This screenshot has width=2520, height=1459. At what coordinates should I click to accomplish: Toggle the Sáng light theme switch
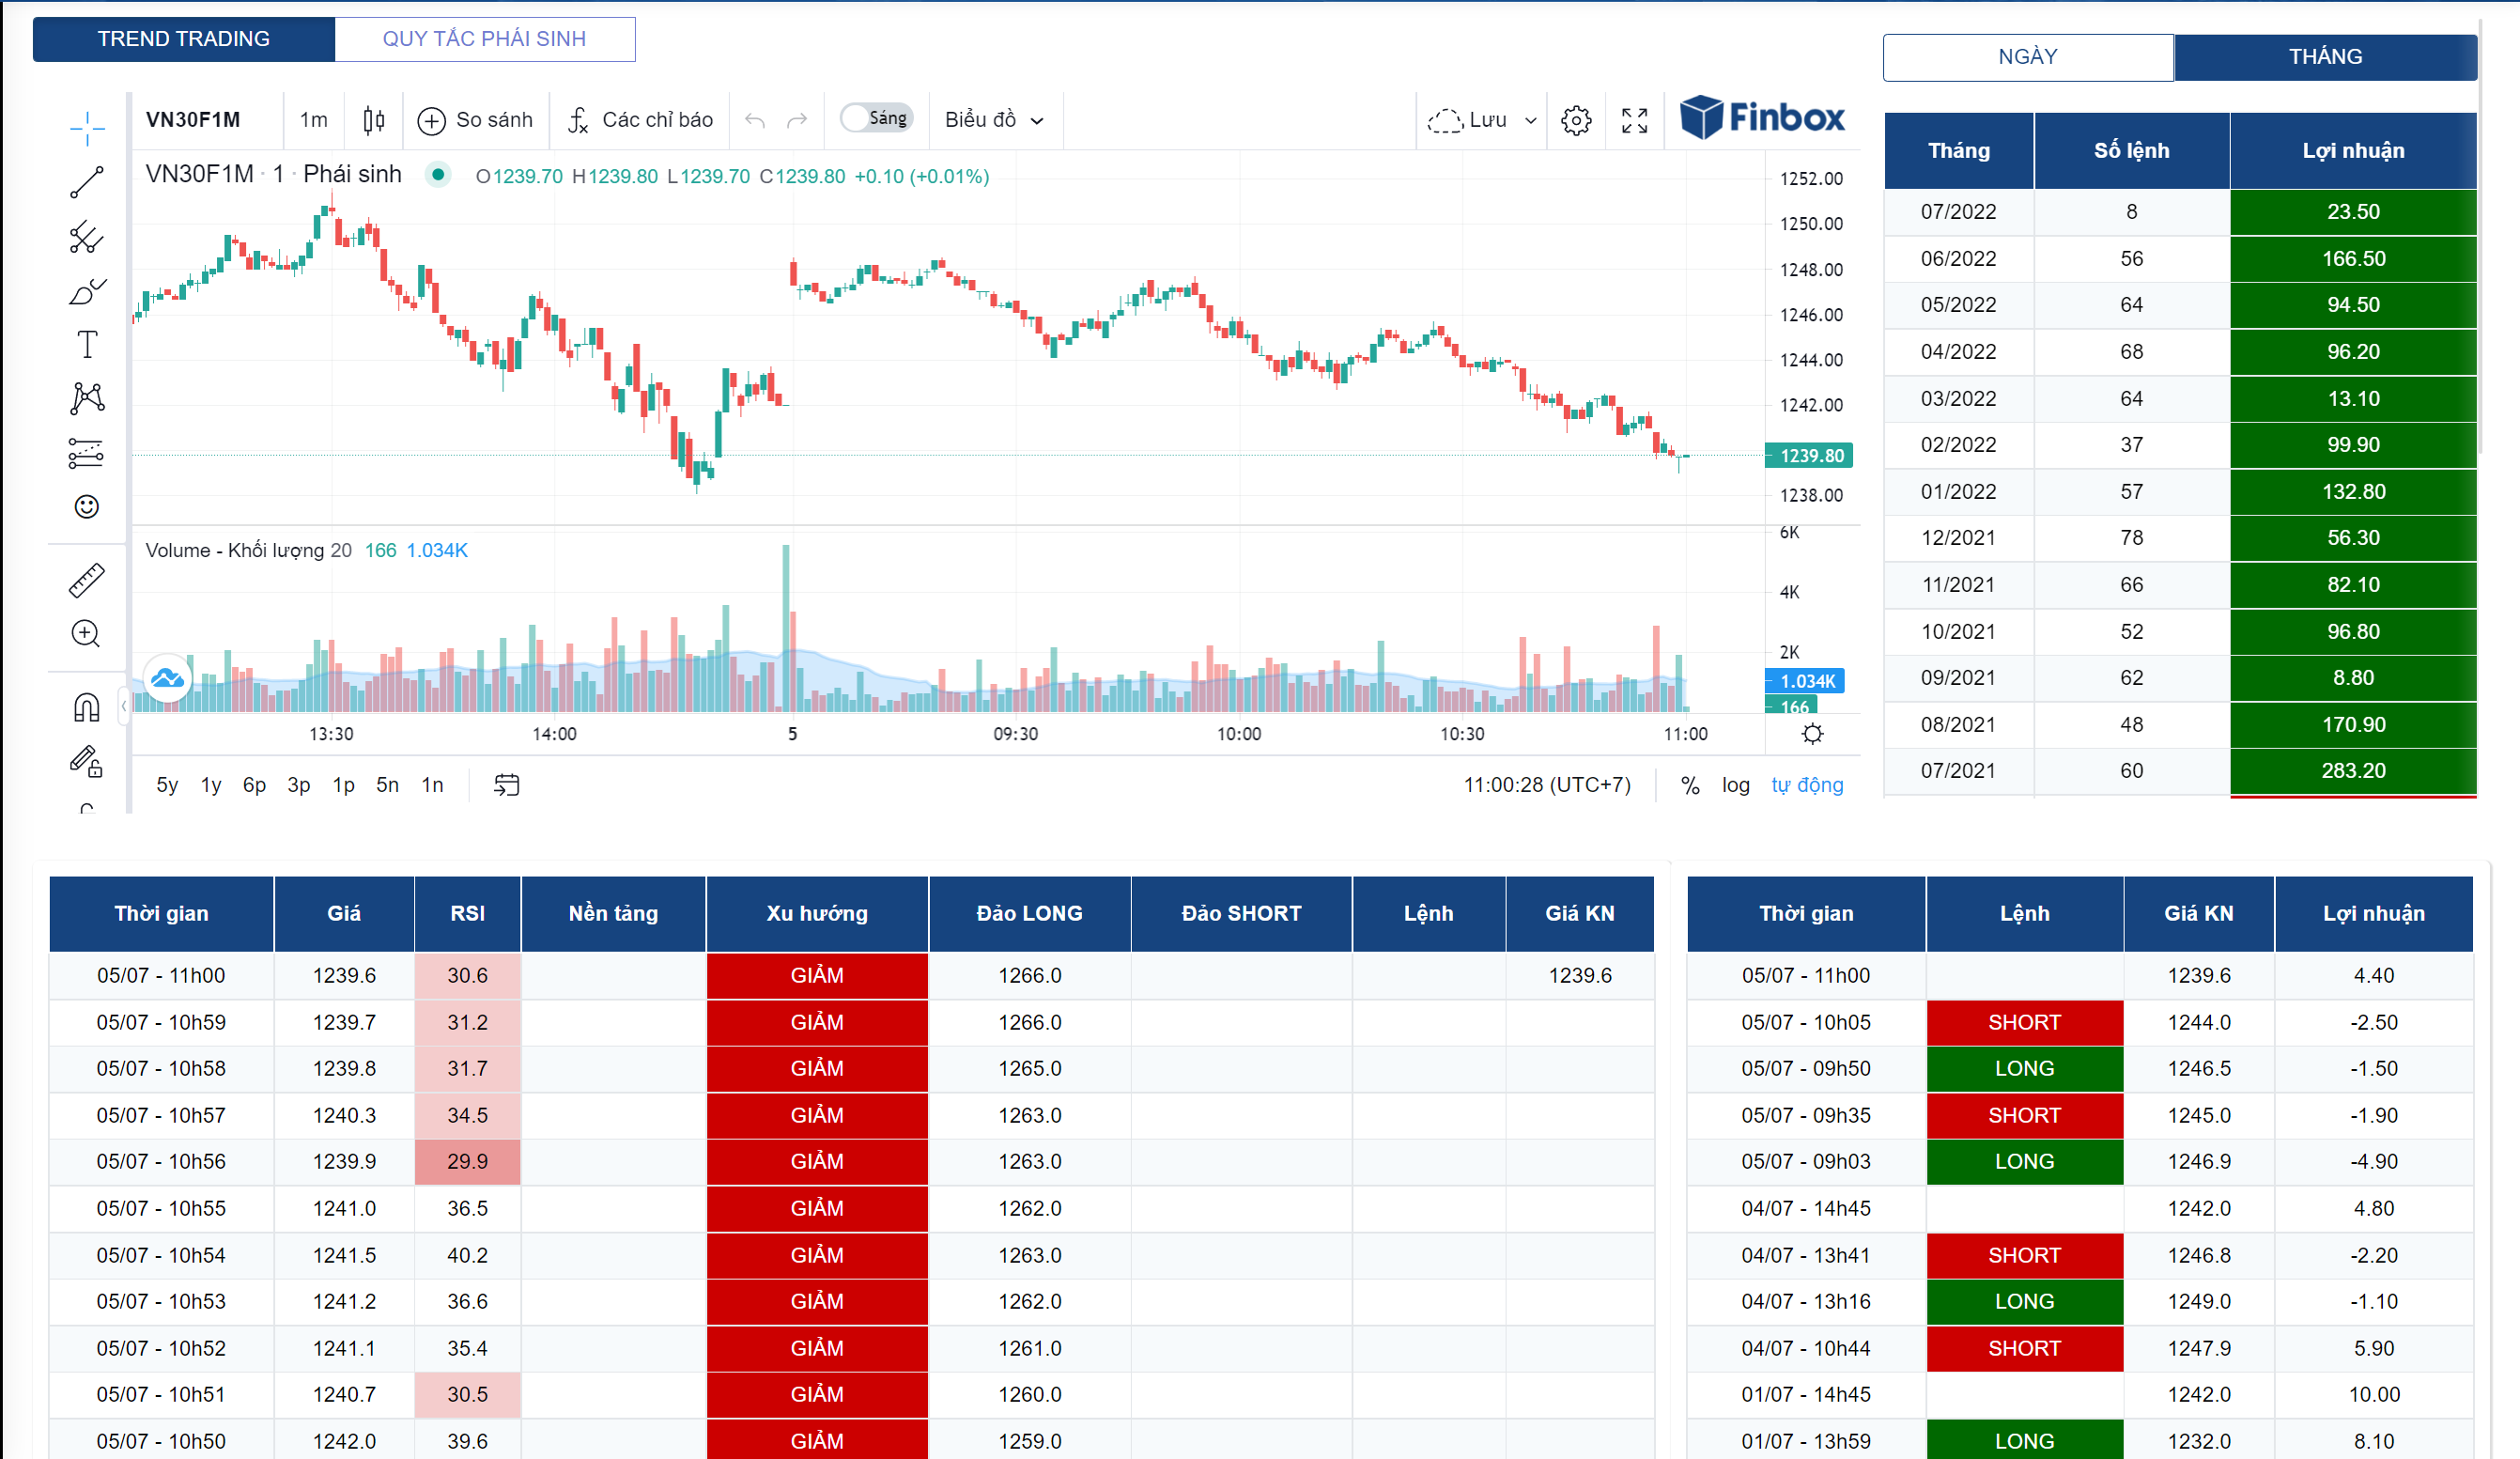tap(875, 118)
